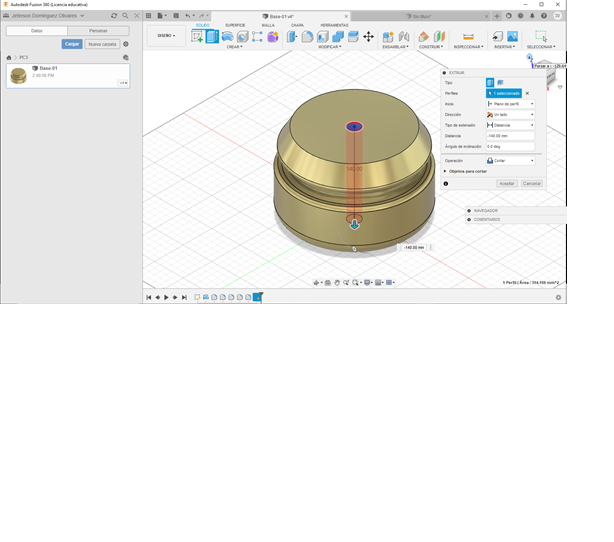The height and width of the screenshot is (542, 614).
Task: Switch to the MALLA tab
Action: (268, 25)
